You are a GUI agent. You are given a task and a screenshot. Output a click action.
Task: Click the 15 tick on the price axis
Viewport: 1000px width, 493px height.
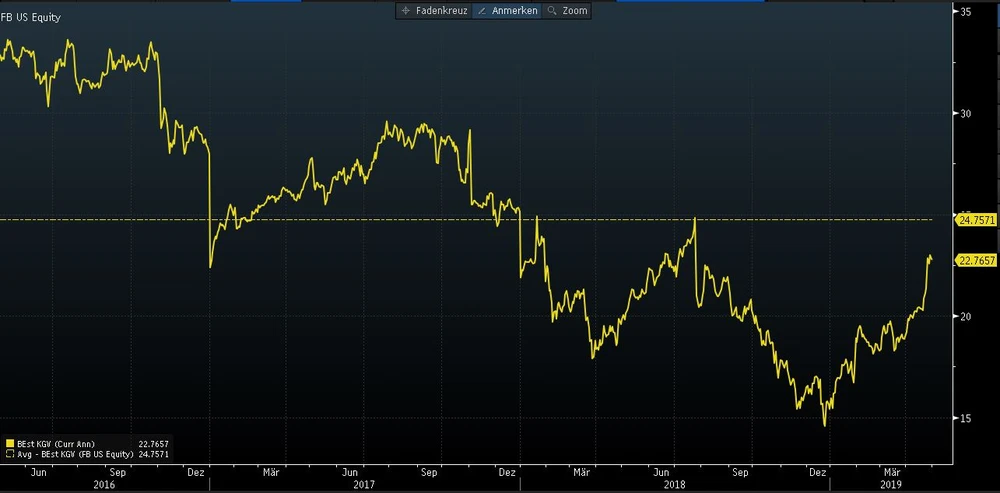click(x=966, y=418)
